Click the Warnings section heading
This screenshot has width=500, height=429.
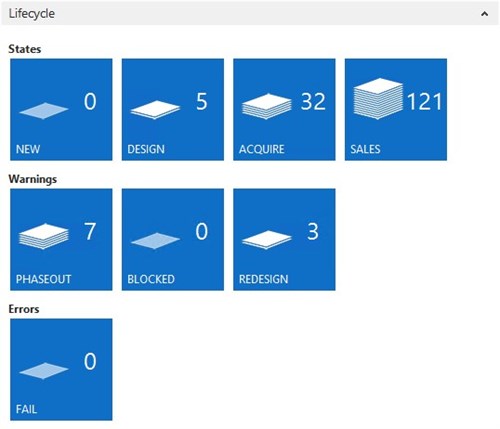[x=33, y=179]
